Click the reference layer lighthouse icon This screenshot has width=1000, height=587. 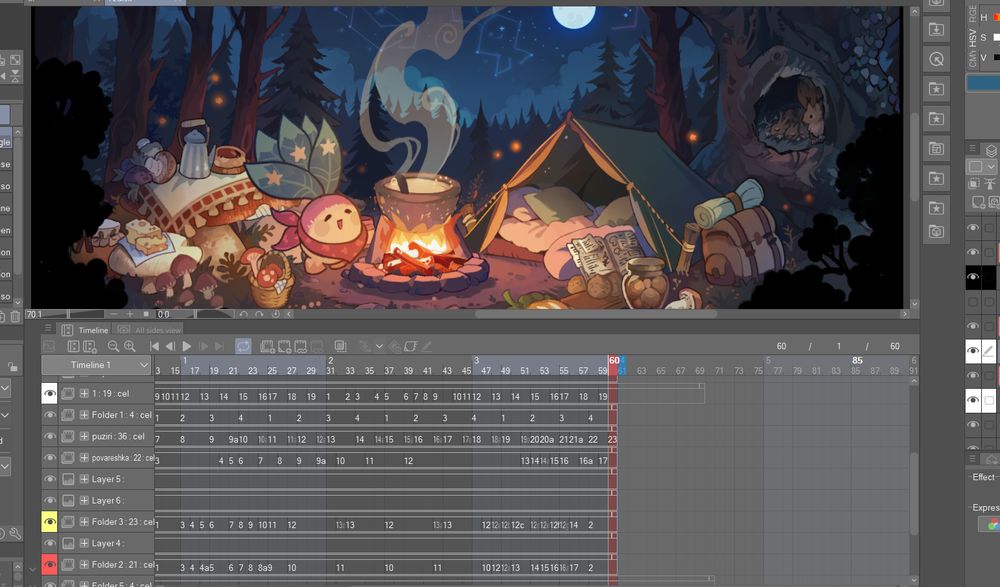tap(990, 184)
